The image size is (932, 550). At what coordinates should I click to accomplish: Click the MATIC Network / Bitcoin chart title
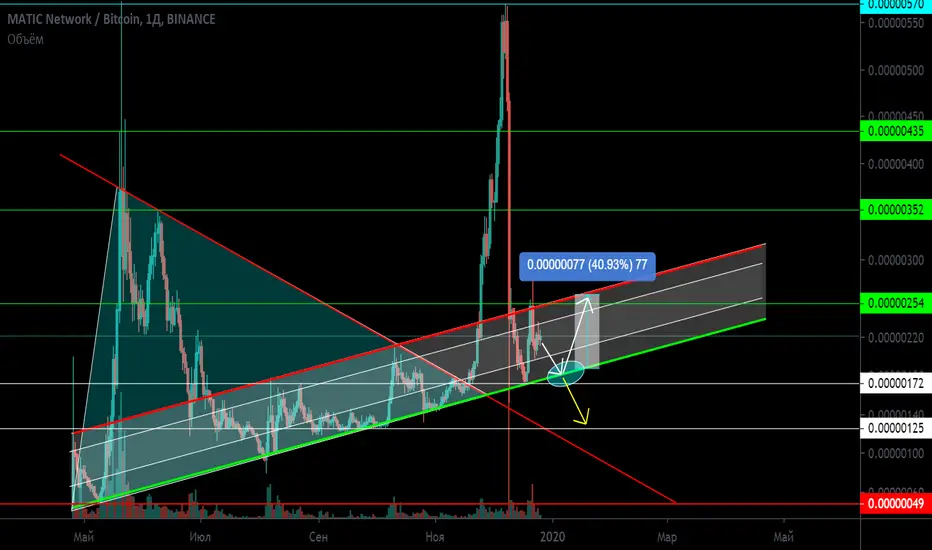[111, 20]
